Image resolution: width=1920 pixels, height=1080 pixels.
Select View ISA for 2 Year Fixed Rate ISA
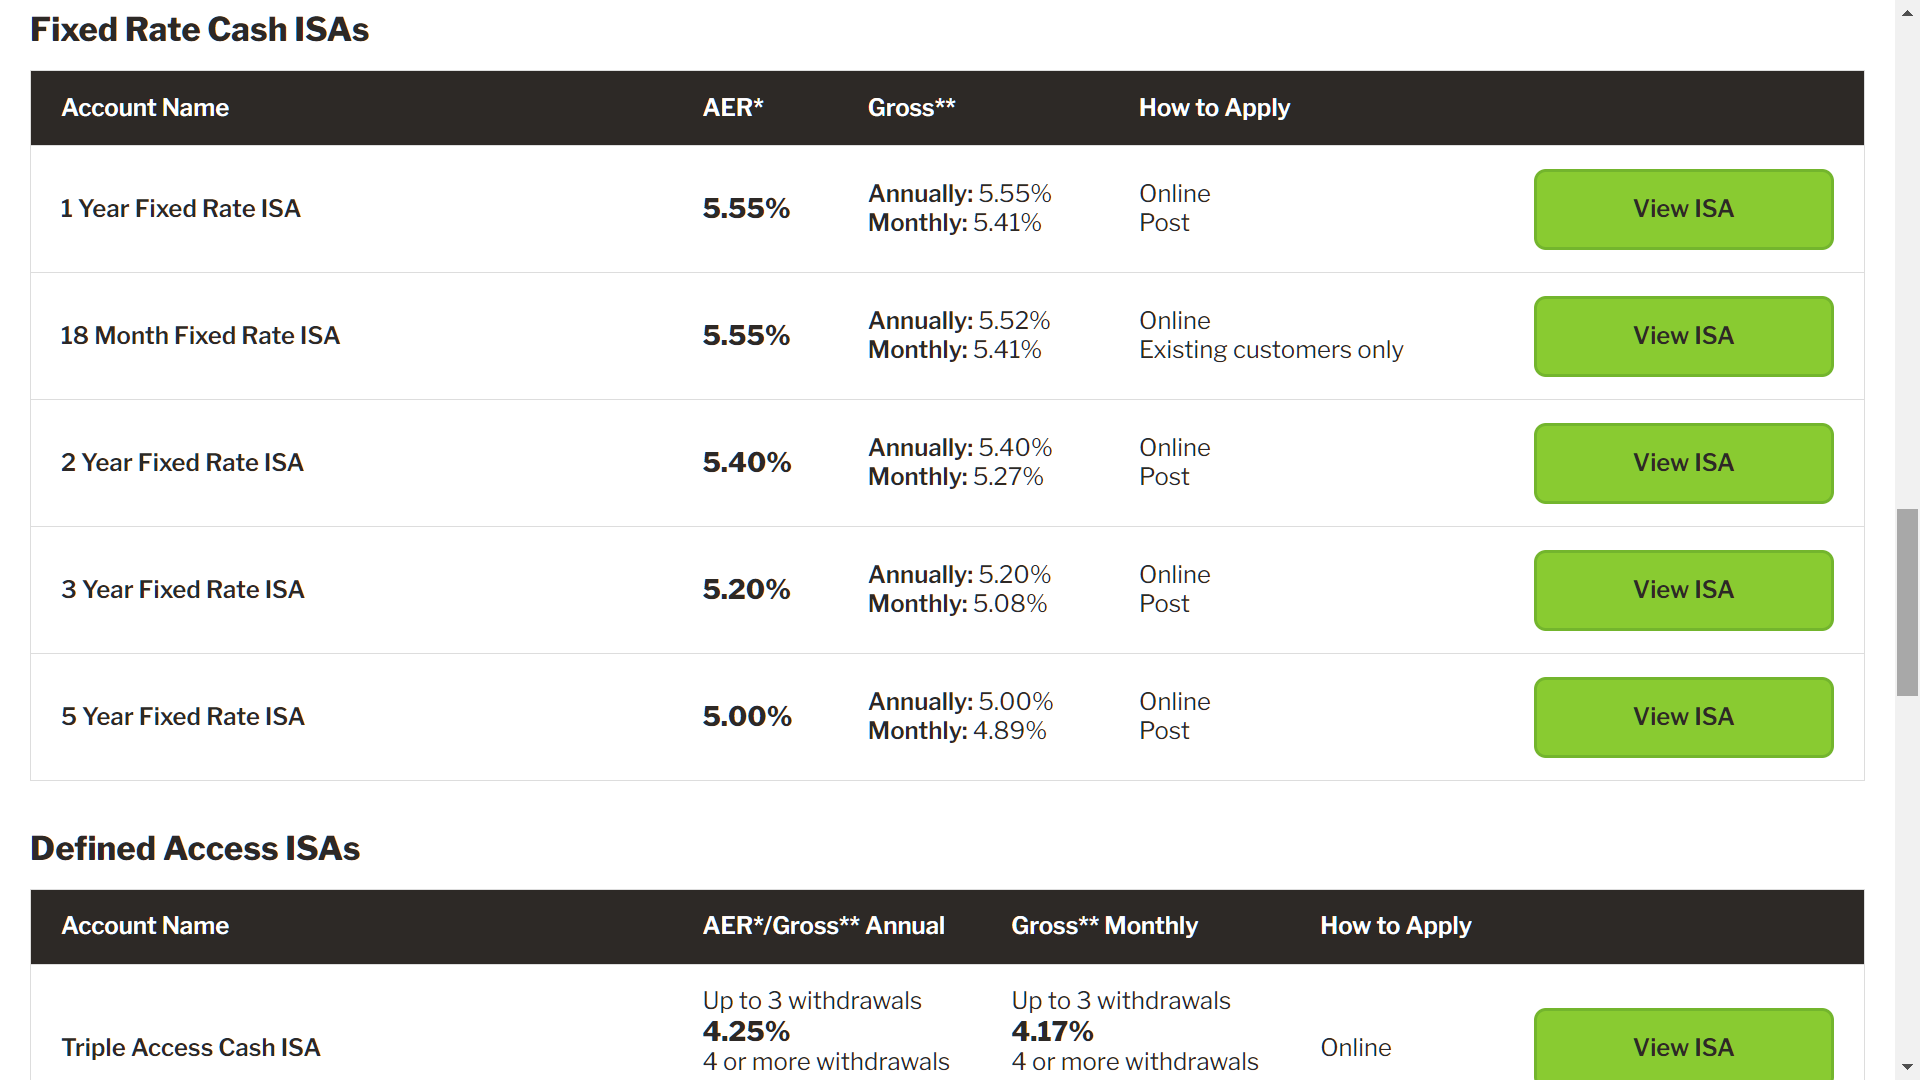(1683, 463)
